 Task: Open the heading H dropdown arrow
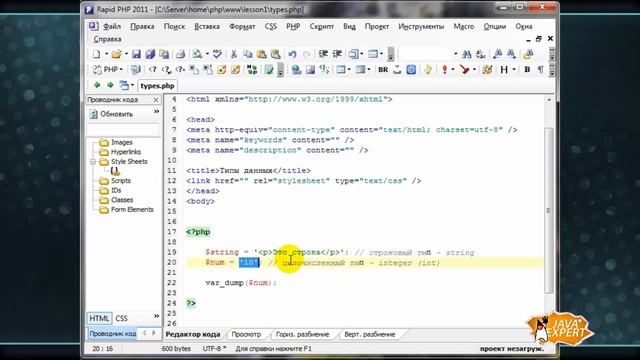tap(514, 70)
